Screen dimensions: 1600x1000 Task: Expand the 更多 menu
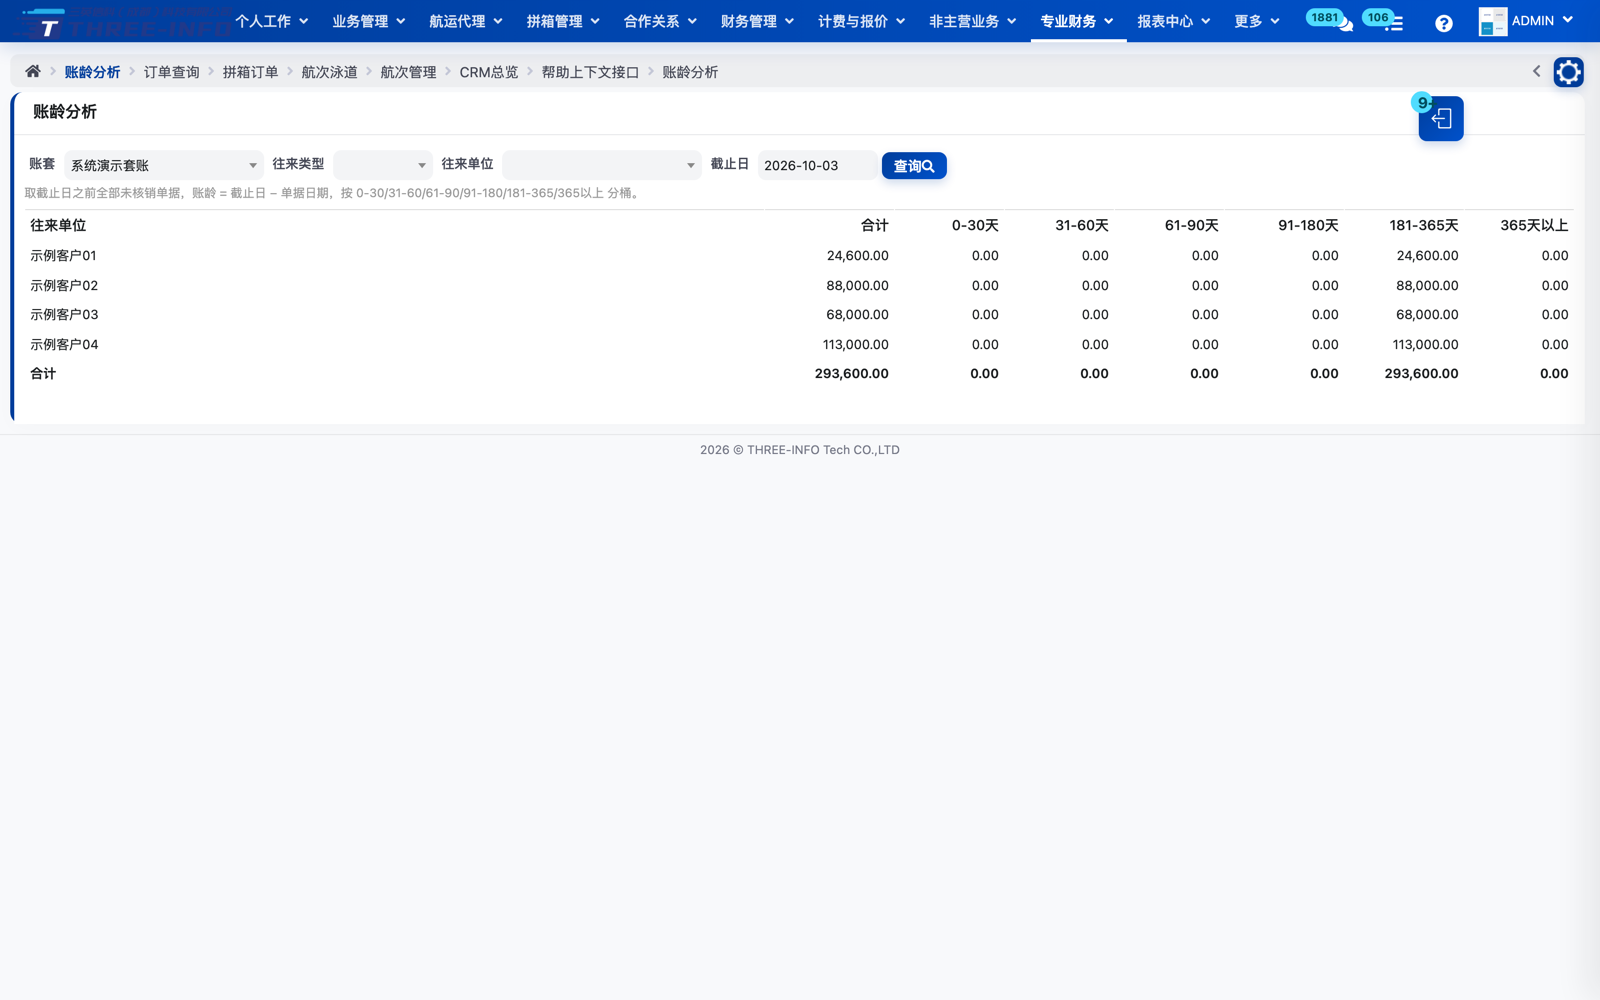point(1256,21)
